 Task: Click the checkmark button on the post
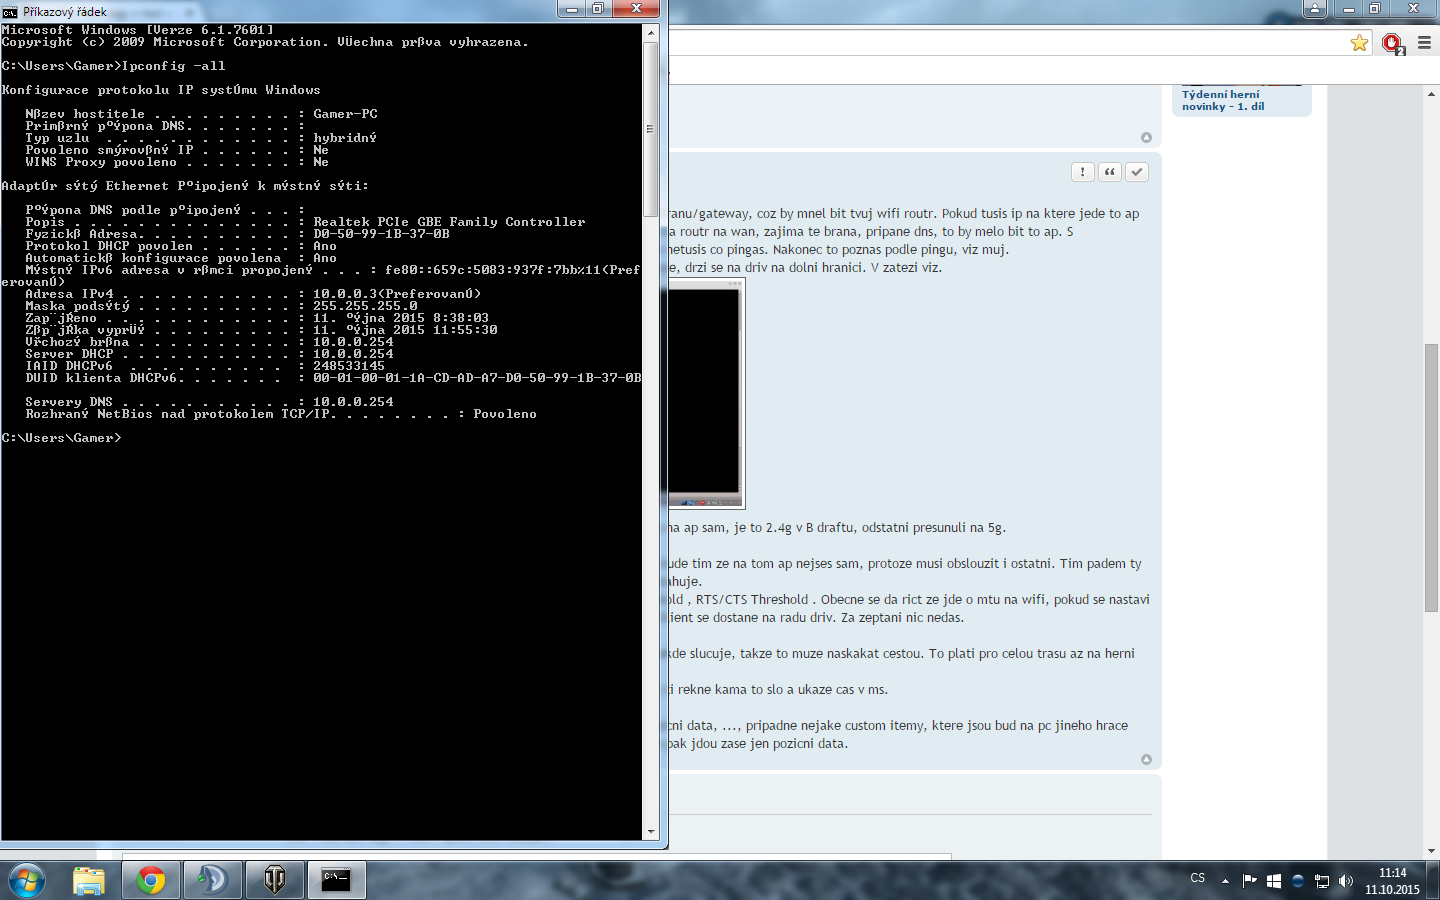[x=1137, y=172]
